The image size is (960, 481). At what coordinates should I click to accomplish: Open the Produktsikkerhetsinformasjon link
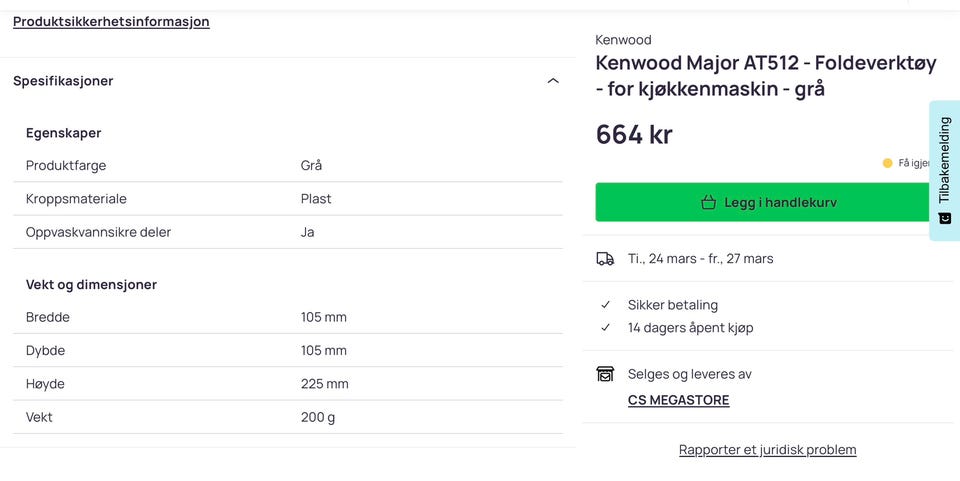tap(111, 21)
